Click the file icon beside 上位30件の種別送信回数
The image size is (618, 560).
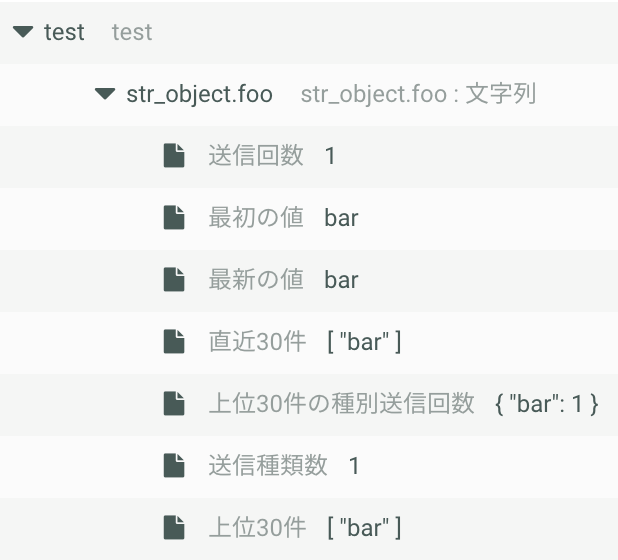point(174,404)
